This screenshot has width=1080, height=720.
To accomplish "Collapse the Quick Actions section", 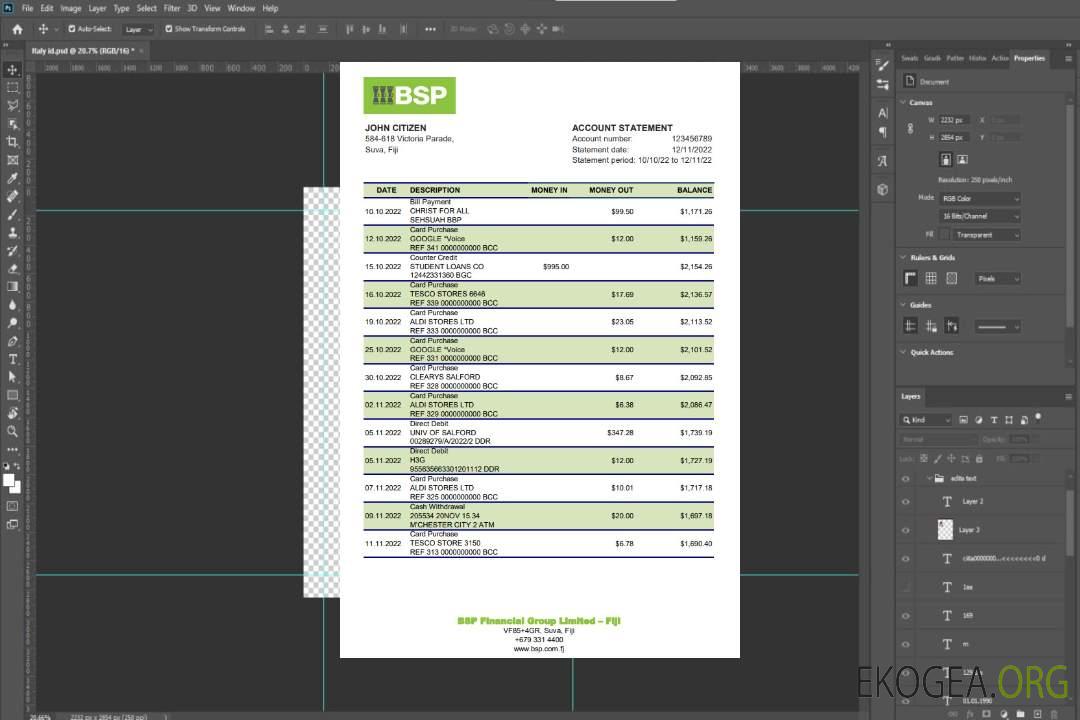I will click(904, 352).
